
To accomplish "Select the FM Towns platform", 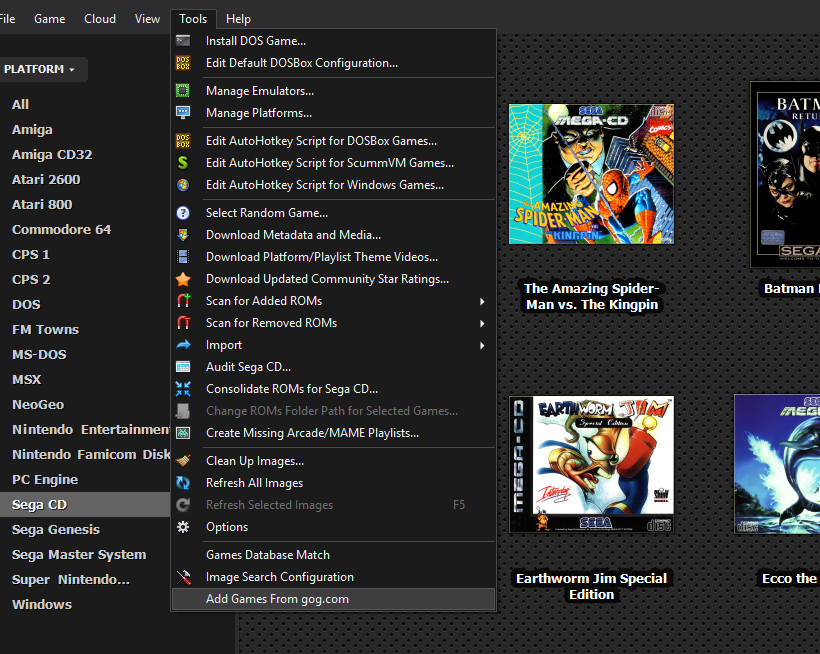I will [x=45, y=330].
